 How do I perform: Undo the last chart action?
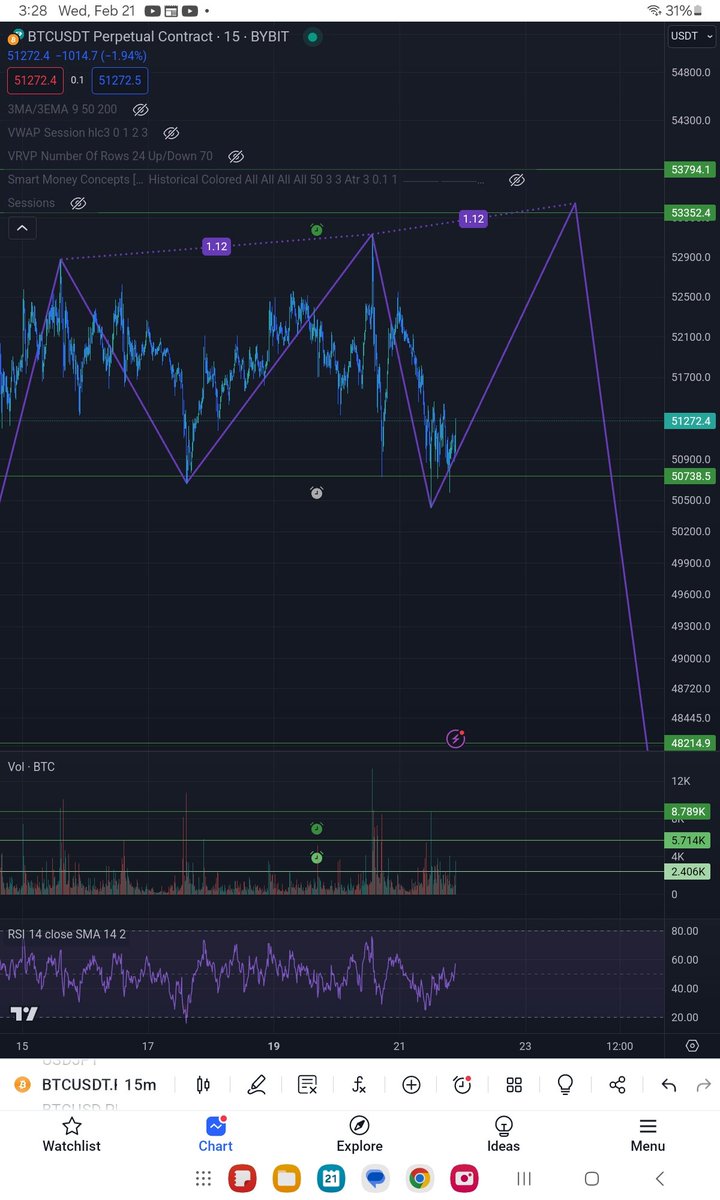(668, 1085)
